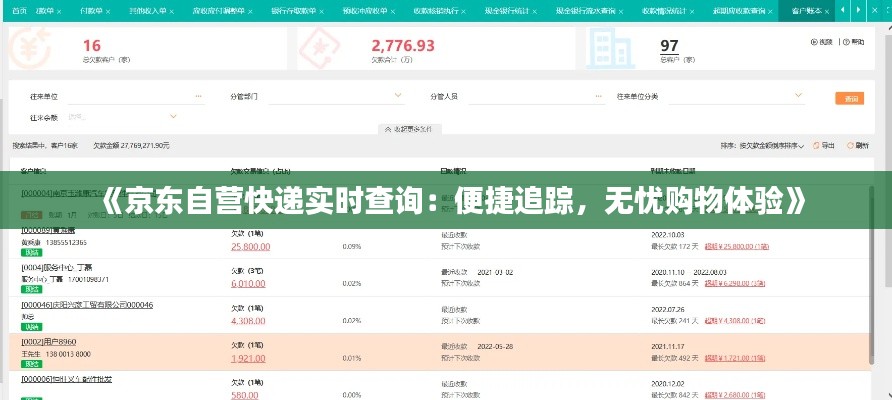Screen dimensions: 892x400
Task: Open the 分管人员 lookup ellipsis
Action: point(598,96)
